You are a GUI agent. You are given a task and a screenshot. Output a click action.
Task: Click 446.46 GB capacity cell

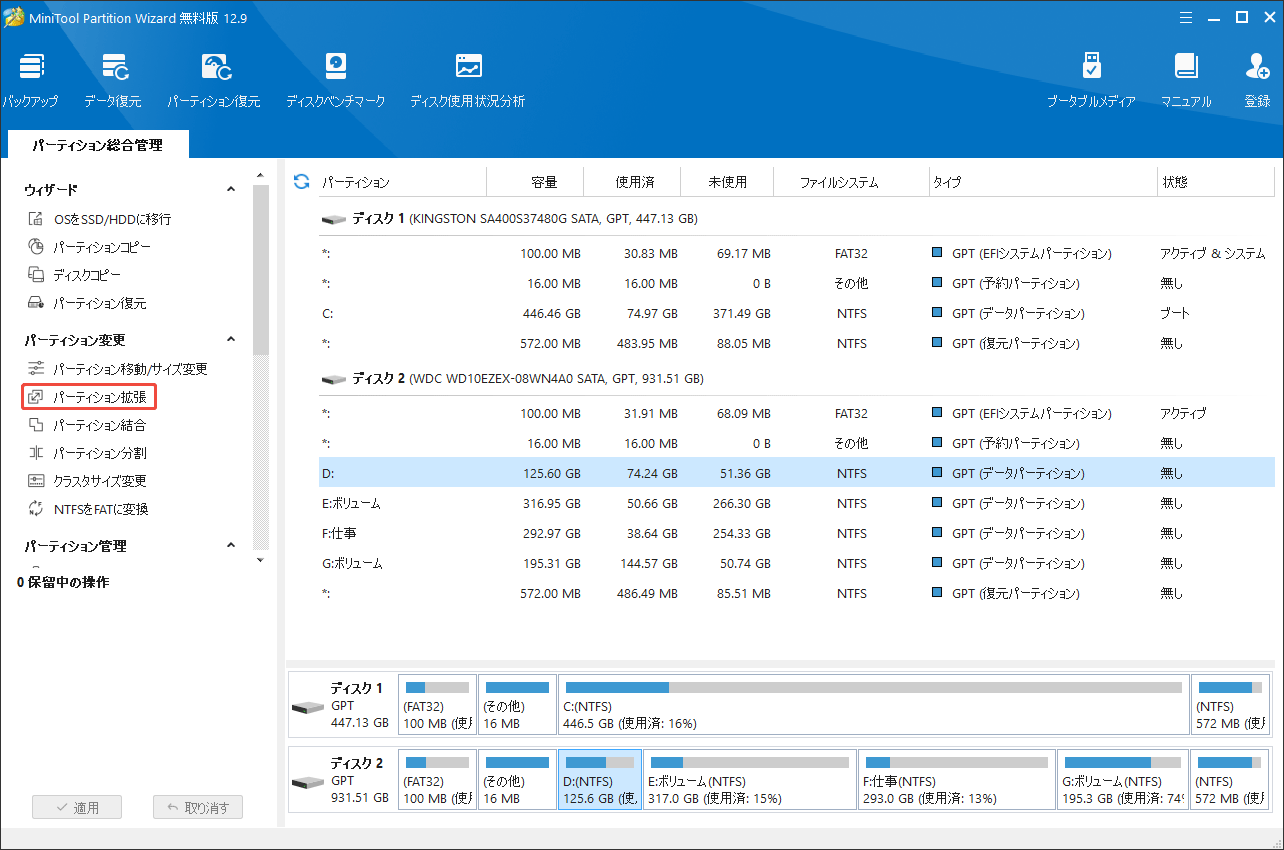point(551,313)
